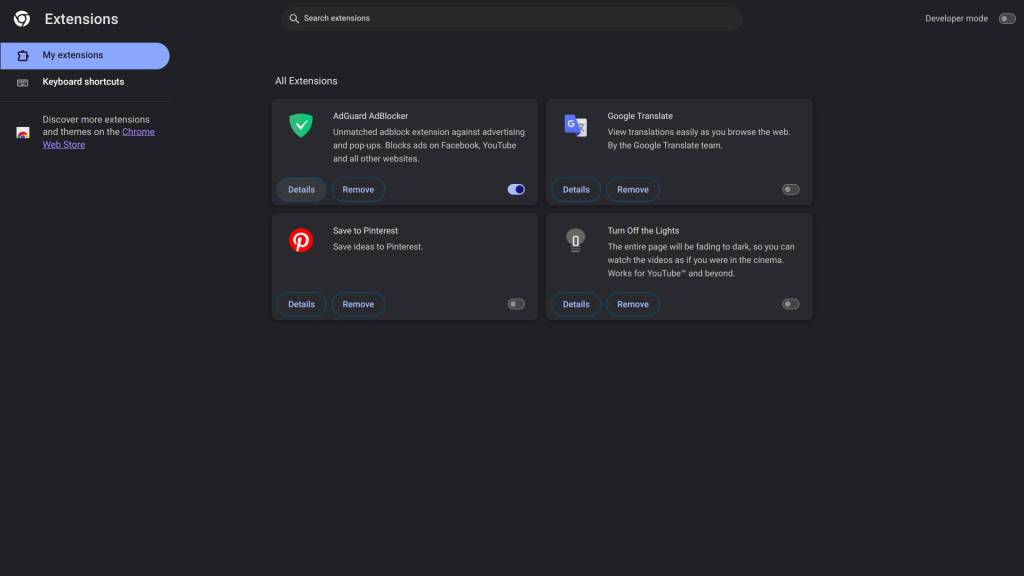The width and height of the screenshot is (1024, 576).
Task: Click the AdGuard AdBlocker name text
Action: click(x=370, y=116)
